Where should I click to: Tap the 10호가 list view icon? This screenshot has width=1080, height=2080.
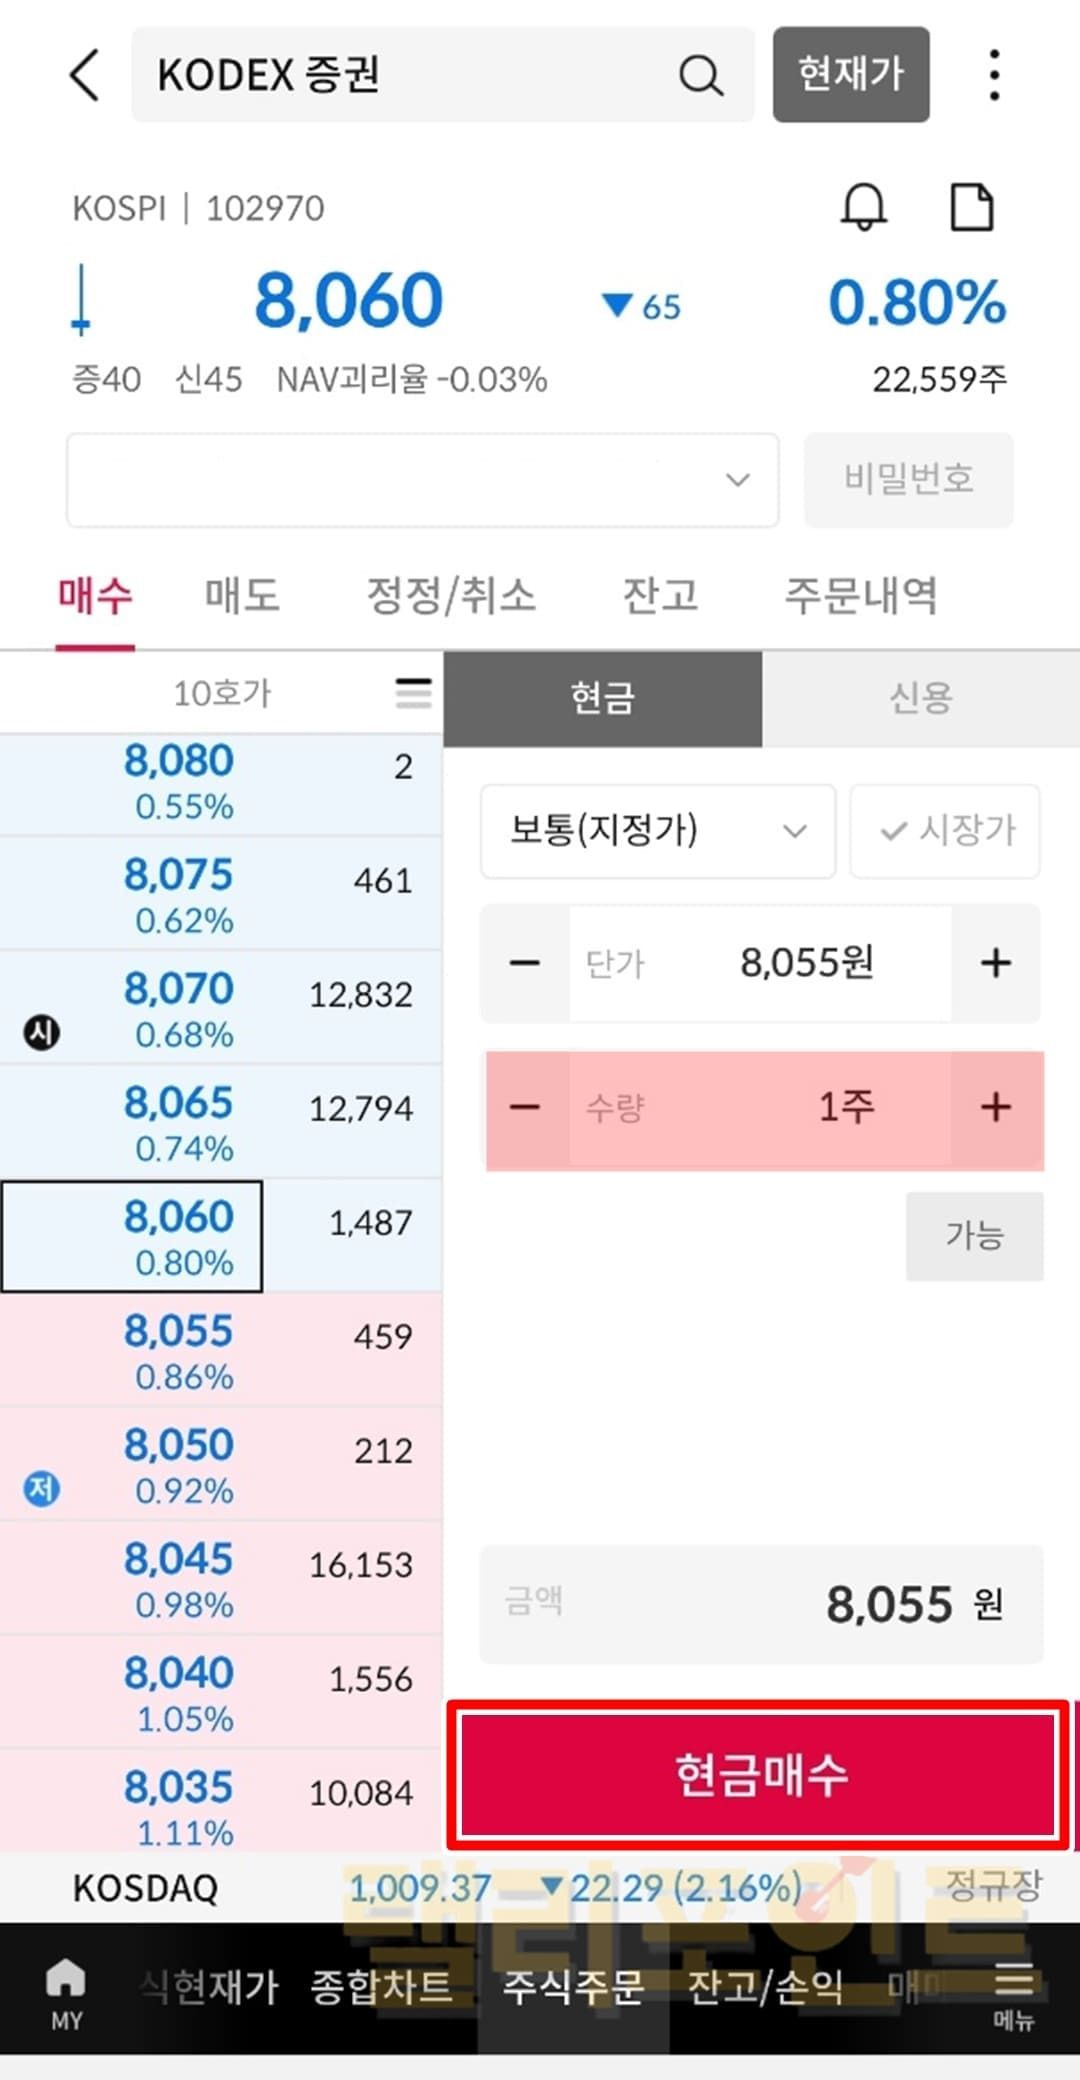coord(413,693)
